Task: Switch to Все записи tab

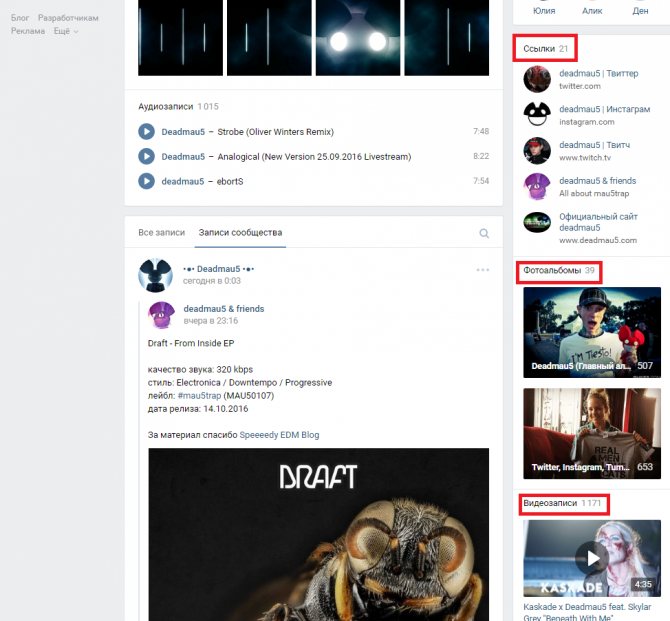Action: pos(162,233)
